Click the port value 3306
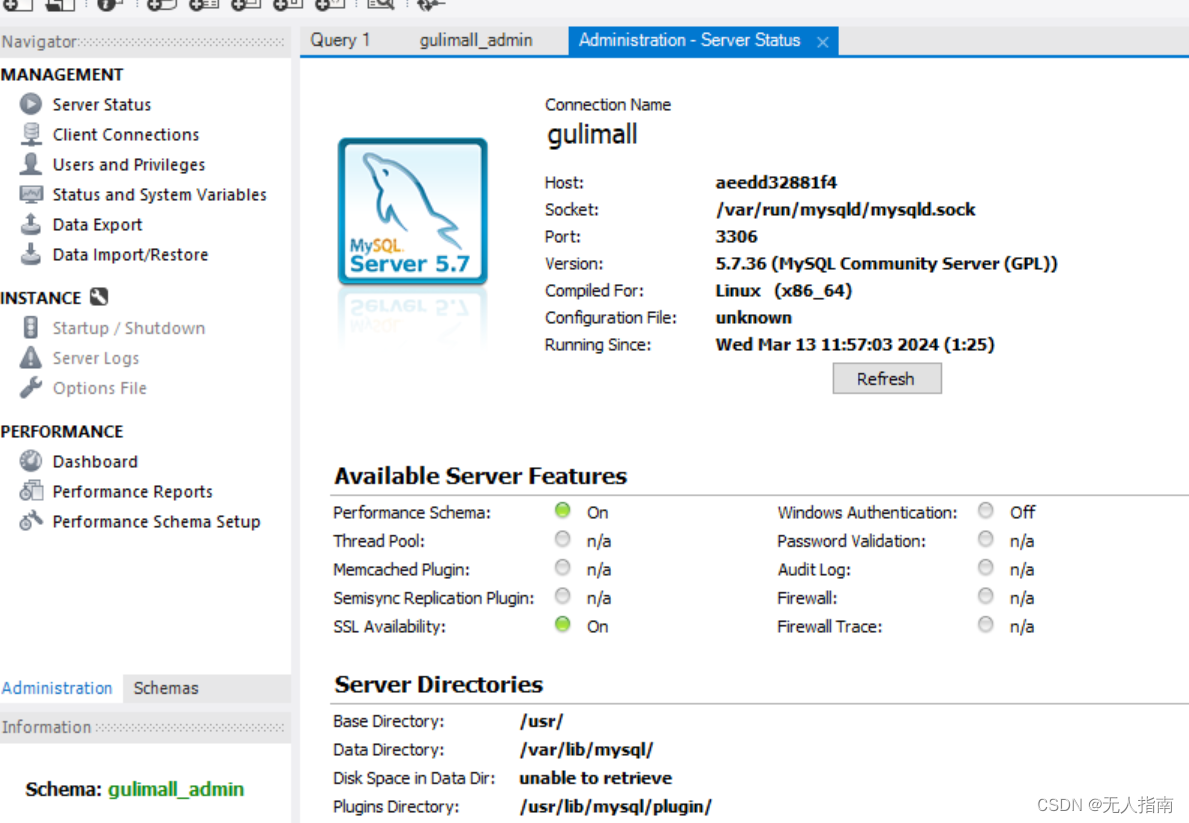 tap(736, 237)
